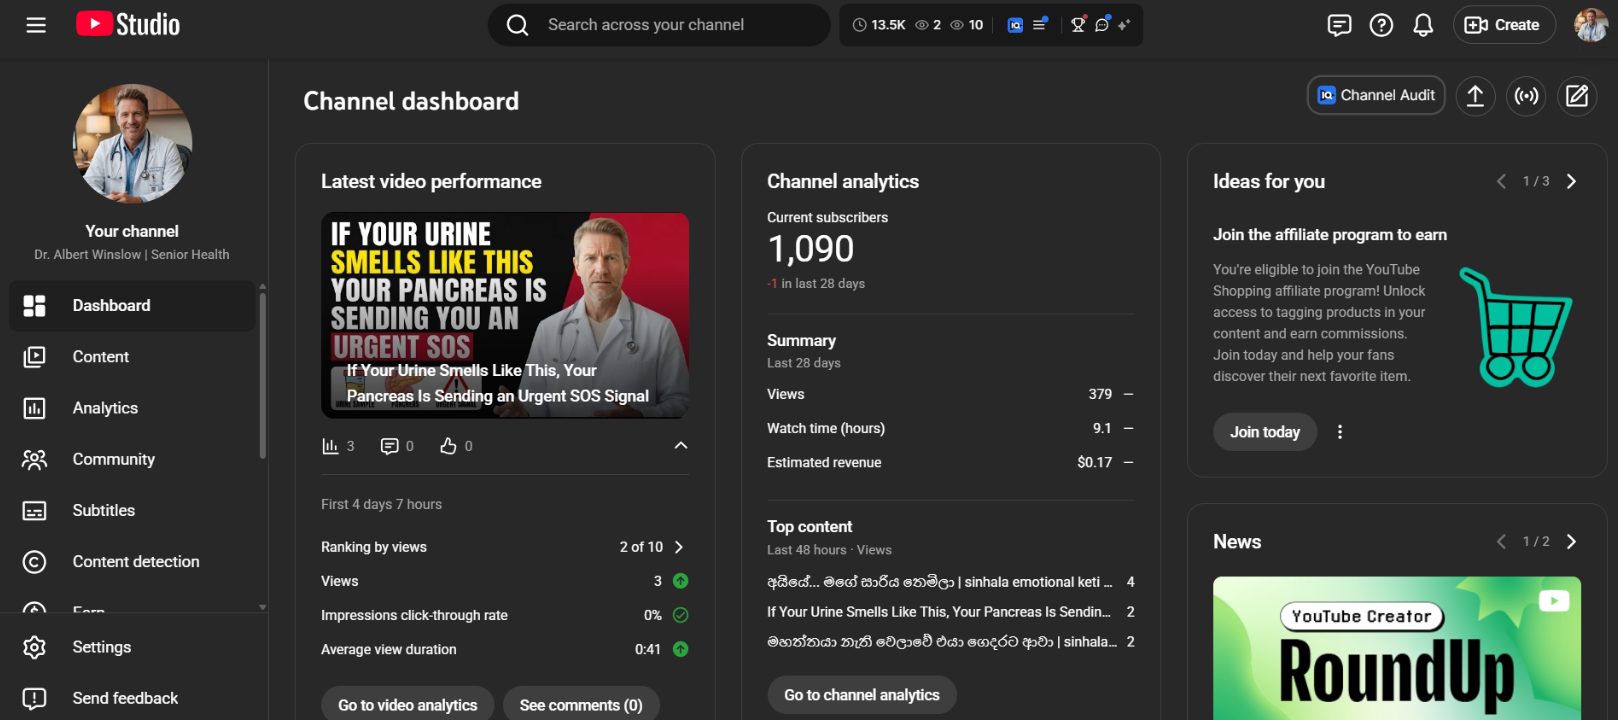The height and width of the screenshot is (720, 1618).
Task: Click the views bar-chart icon under thumbnail
Action: click(x=330, y=446)
